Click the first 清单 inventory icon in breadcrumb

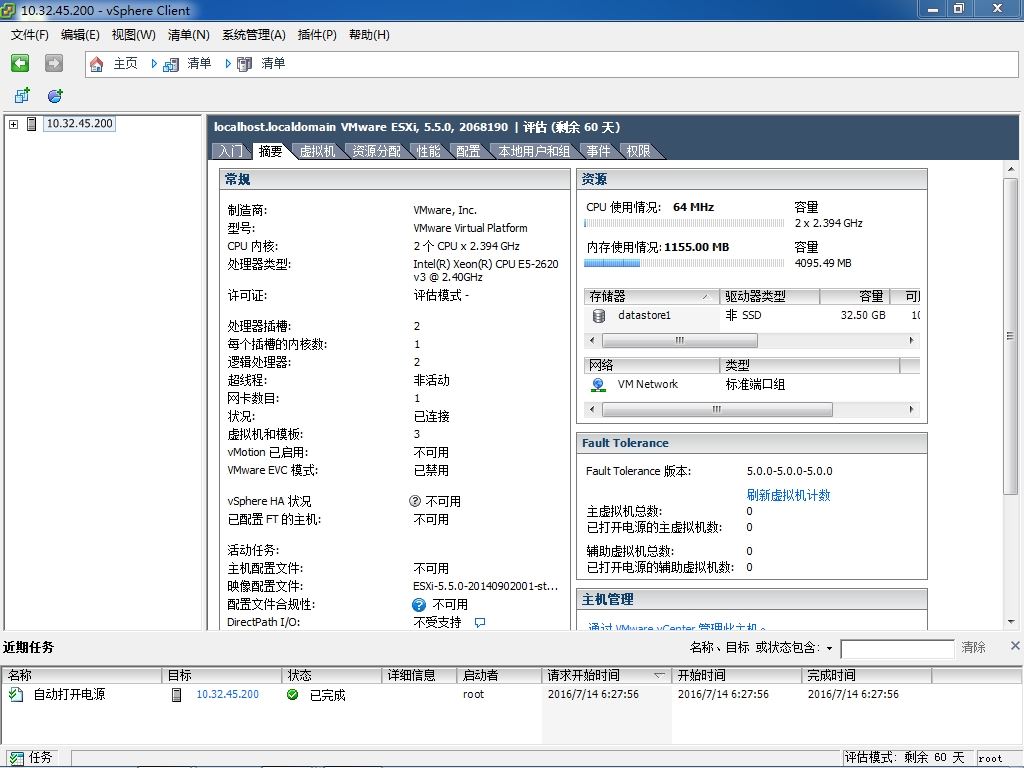point(171,64)
